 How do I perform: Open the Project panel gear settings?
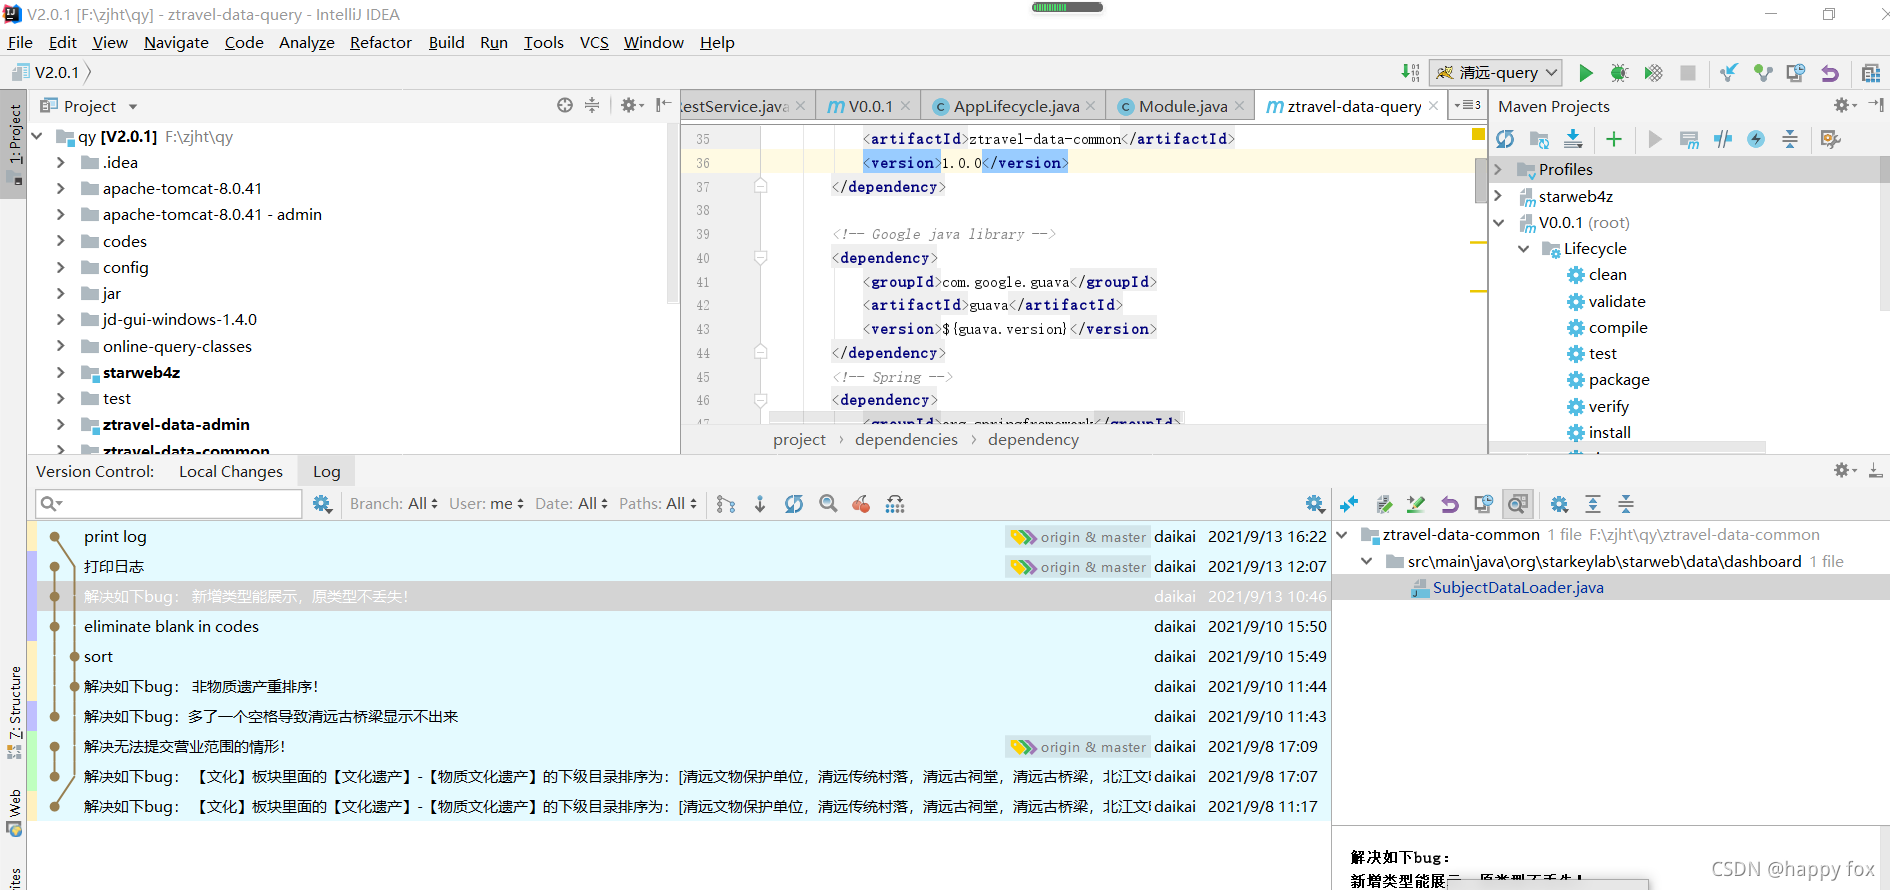632,105
